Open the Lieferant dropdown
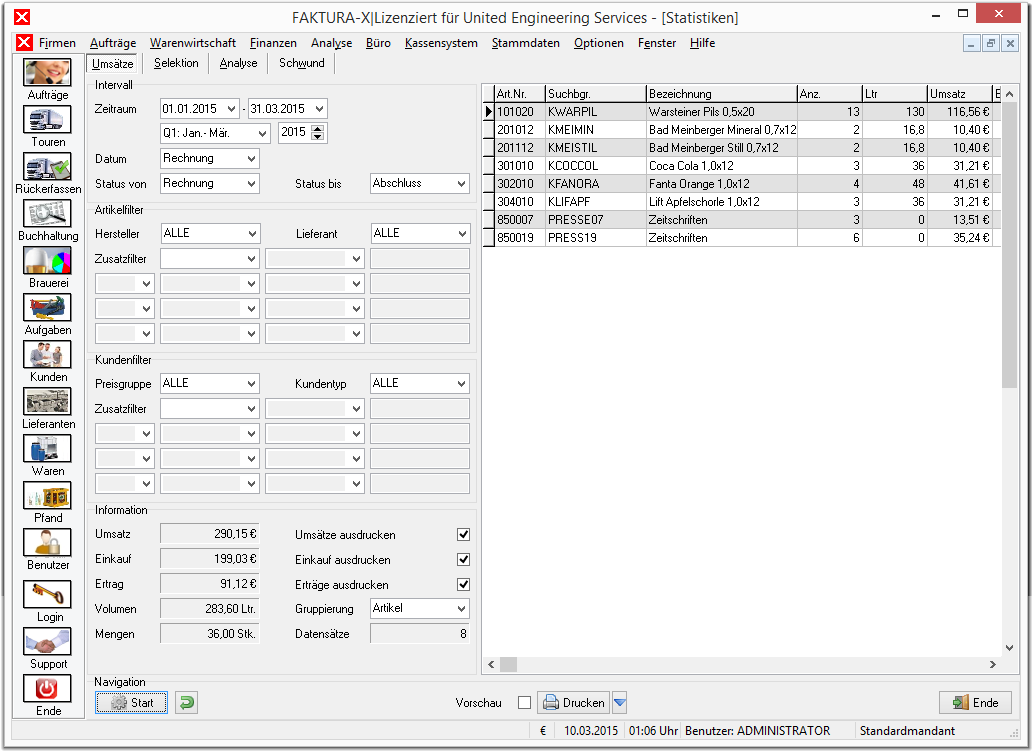Screen dimensions: 1032x751 462,234
